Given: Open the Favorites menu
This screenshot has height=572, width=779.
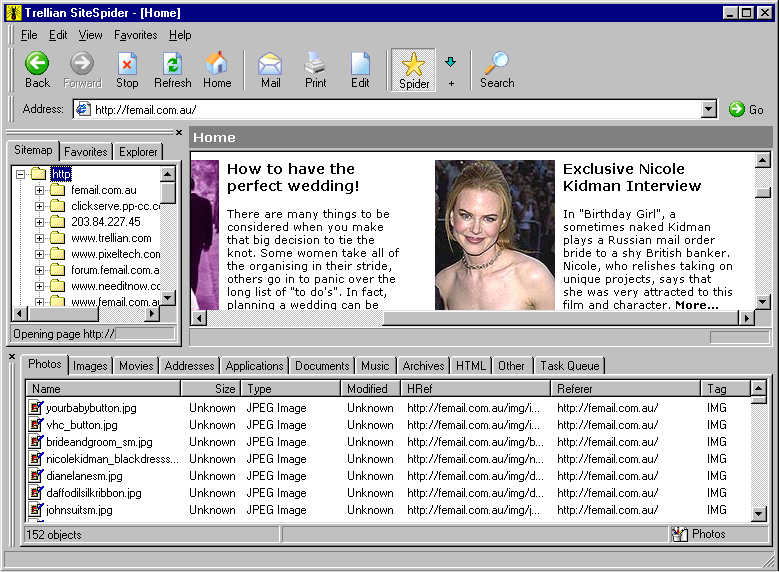Looking at the screenshot, I should point(136,35).
